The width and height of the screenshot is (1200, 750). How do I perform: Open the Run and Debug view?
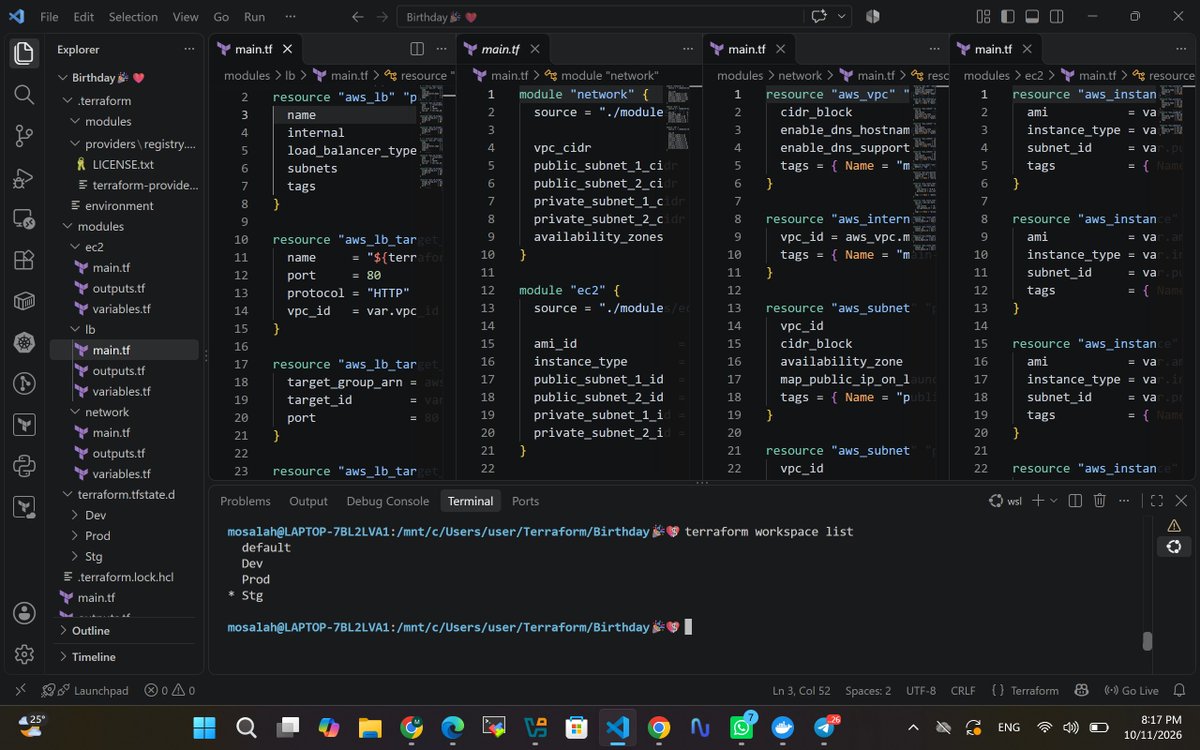click(24, 177)
